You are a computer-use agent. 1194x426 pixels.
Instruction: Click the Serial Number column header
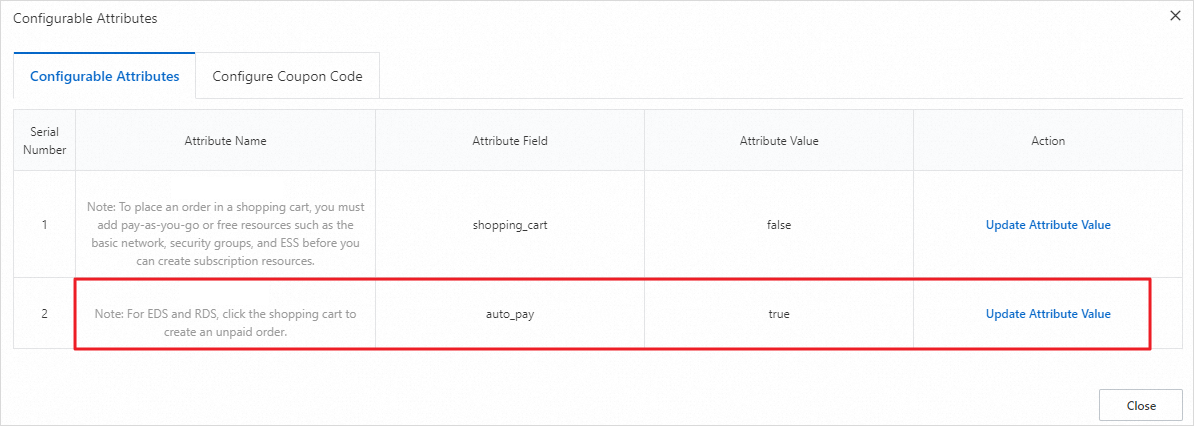click(44, 141)
